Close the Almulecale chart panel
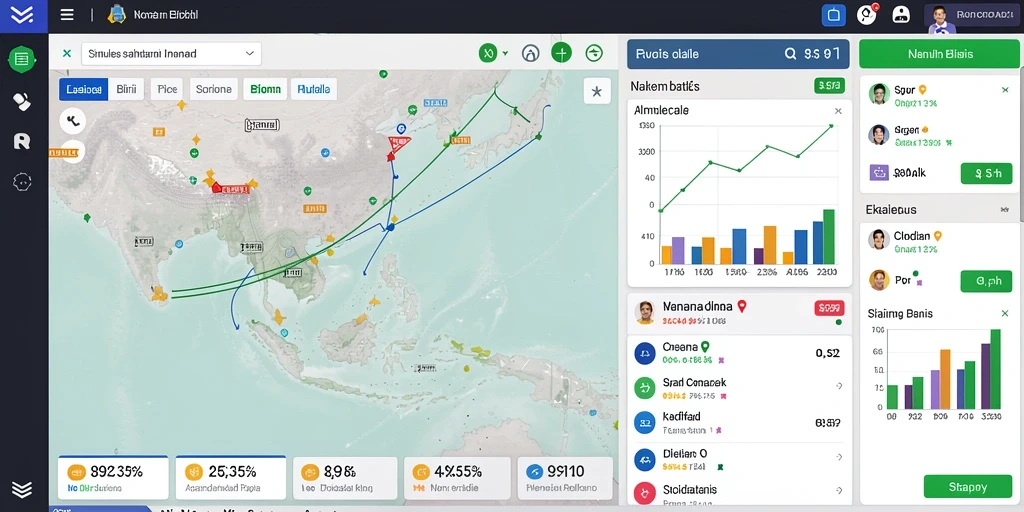The width and height of the screenshot is (1024, 512). click(x=839, y=111)
